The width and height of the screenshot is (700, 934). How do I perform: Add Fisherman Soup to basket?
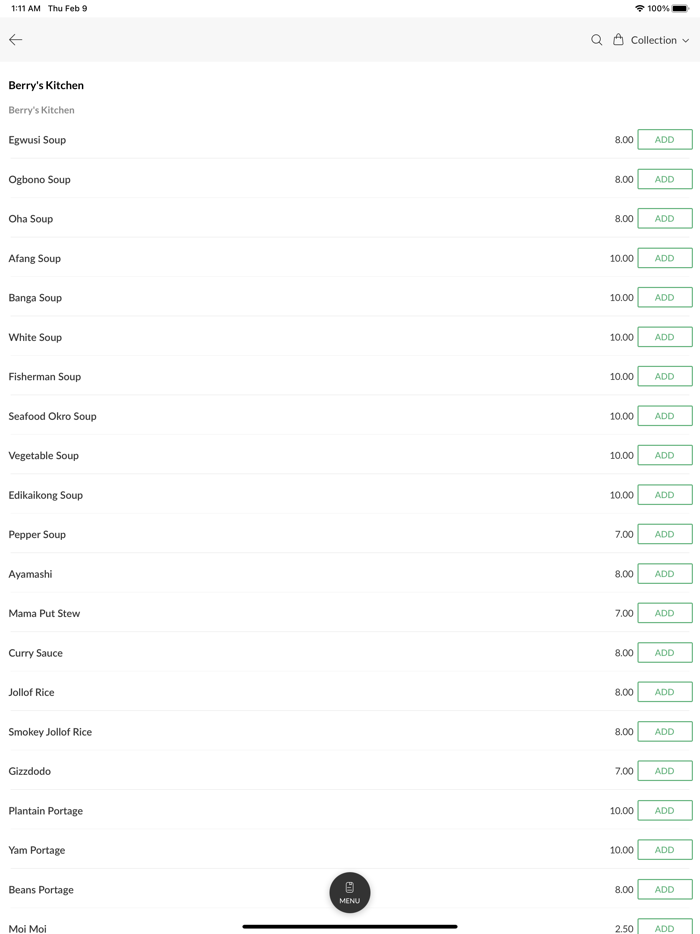[664, 376]
